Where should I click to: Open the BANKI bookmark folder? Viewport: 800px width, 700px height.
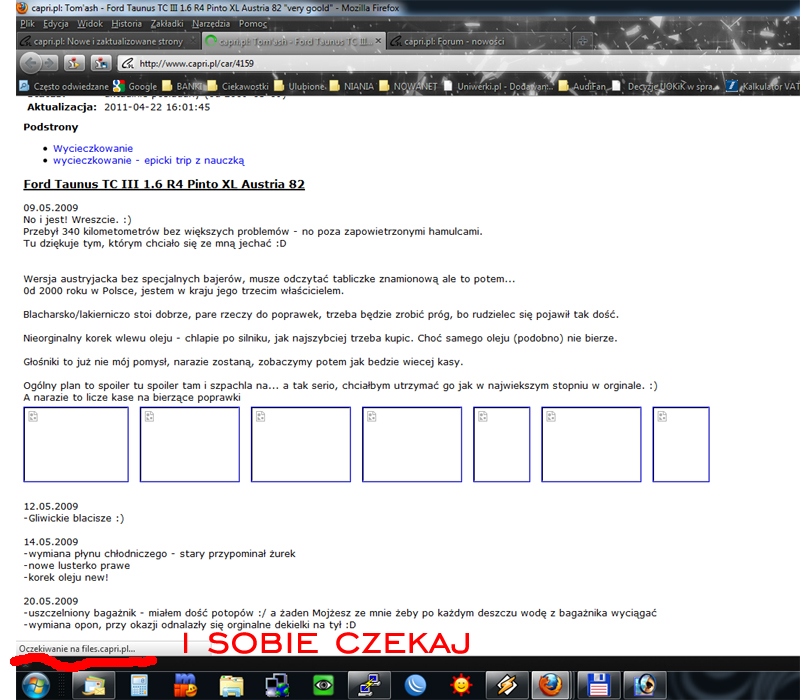(x=182, y=86)
